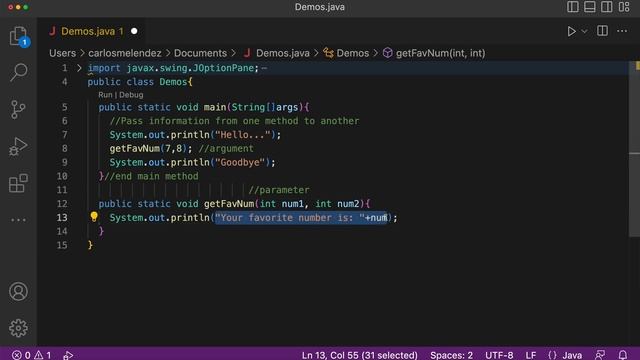The width and height of the screenshot is (640, 360).
Task: Select carlosmelendez in the breadcrumb
Action: tap(125, 53)
